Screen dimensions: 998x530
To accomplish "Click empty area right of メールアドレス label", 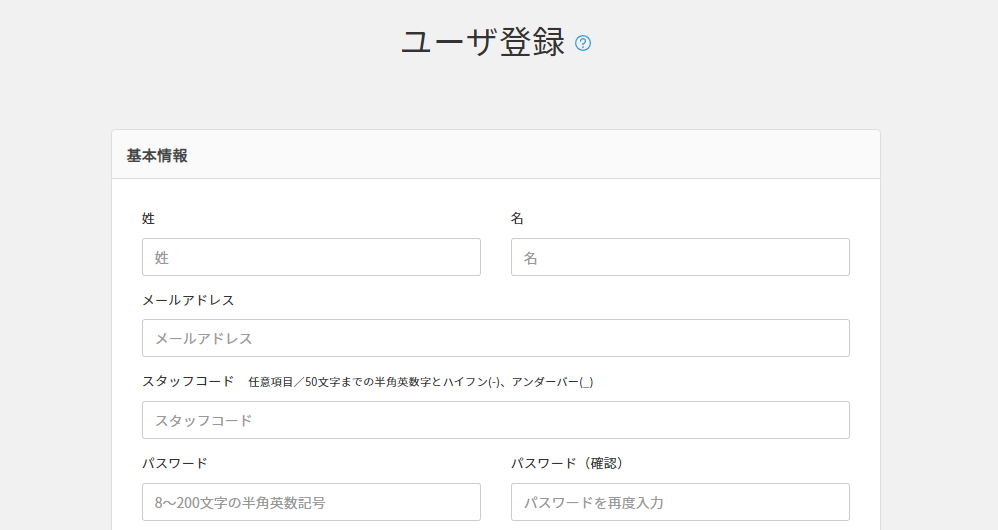I will point(550,300).
